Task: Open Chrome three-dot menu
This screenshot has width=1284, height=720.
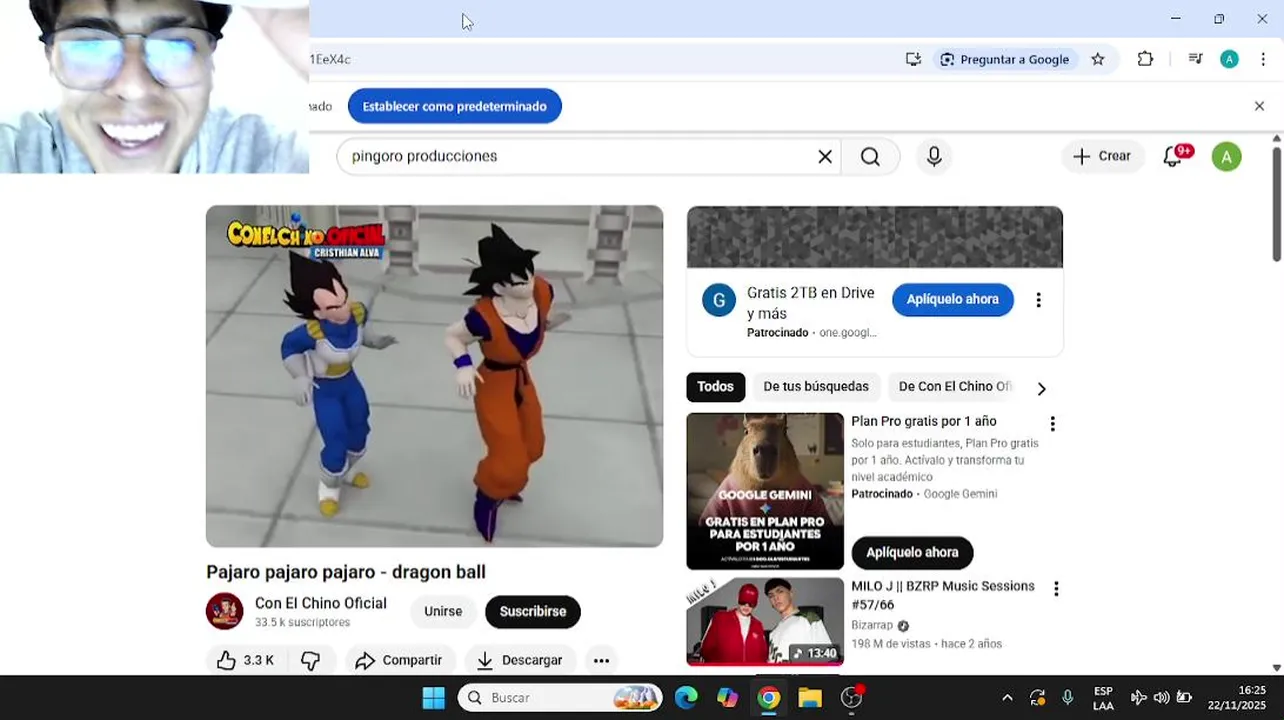Action: coord(1263,59)
